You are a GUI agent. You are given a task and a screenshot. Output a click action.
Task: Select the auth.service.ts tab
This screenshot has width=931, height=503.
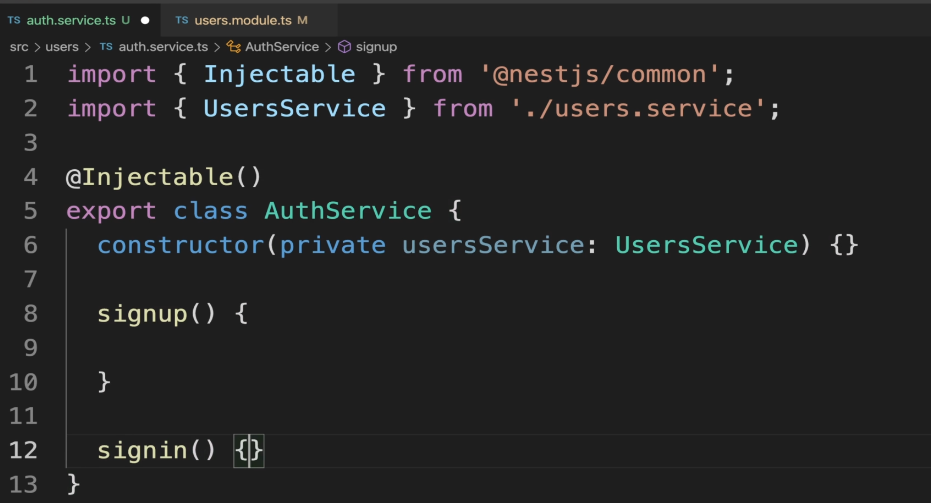(x=80, y=20)
